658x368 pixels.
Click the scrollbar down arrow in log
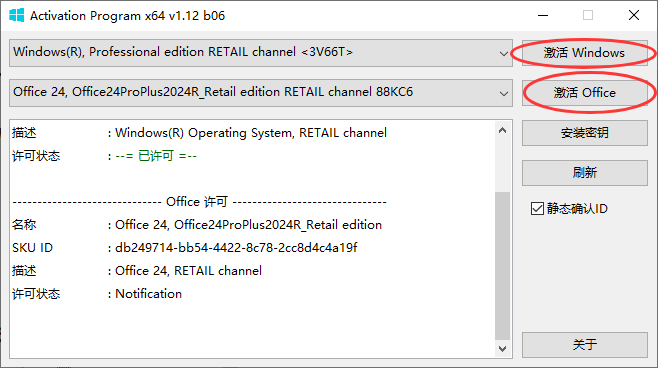[503, 349]
